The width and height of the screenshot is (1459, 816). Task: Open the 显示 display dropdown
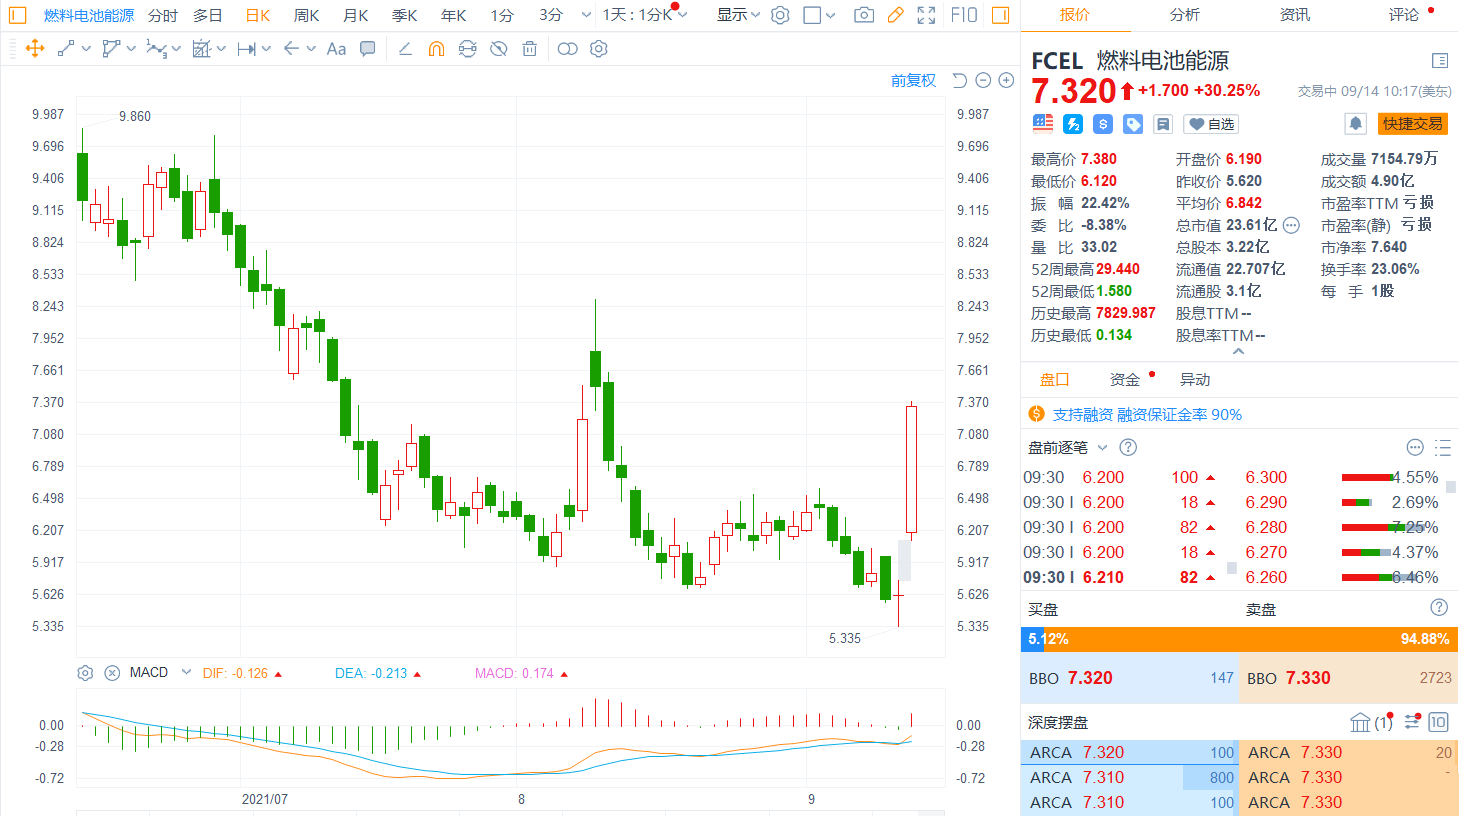(x=738, y=15)
